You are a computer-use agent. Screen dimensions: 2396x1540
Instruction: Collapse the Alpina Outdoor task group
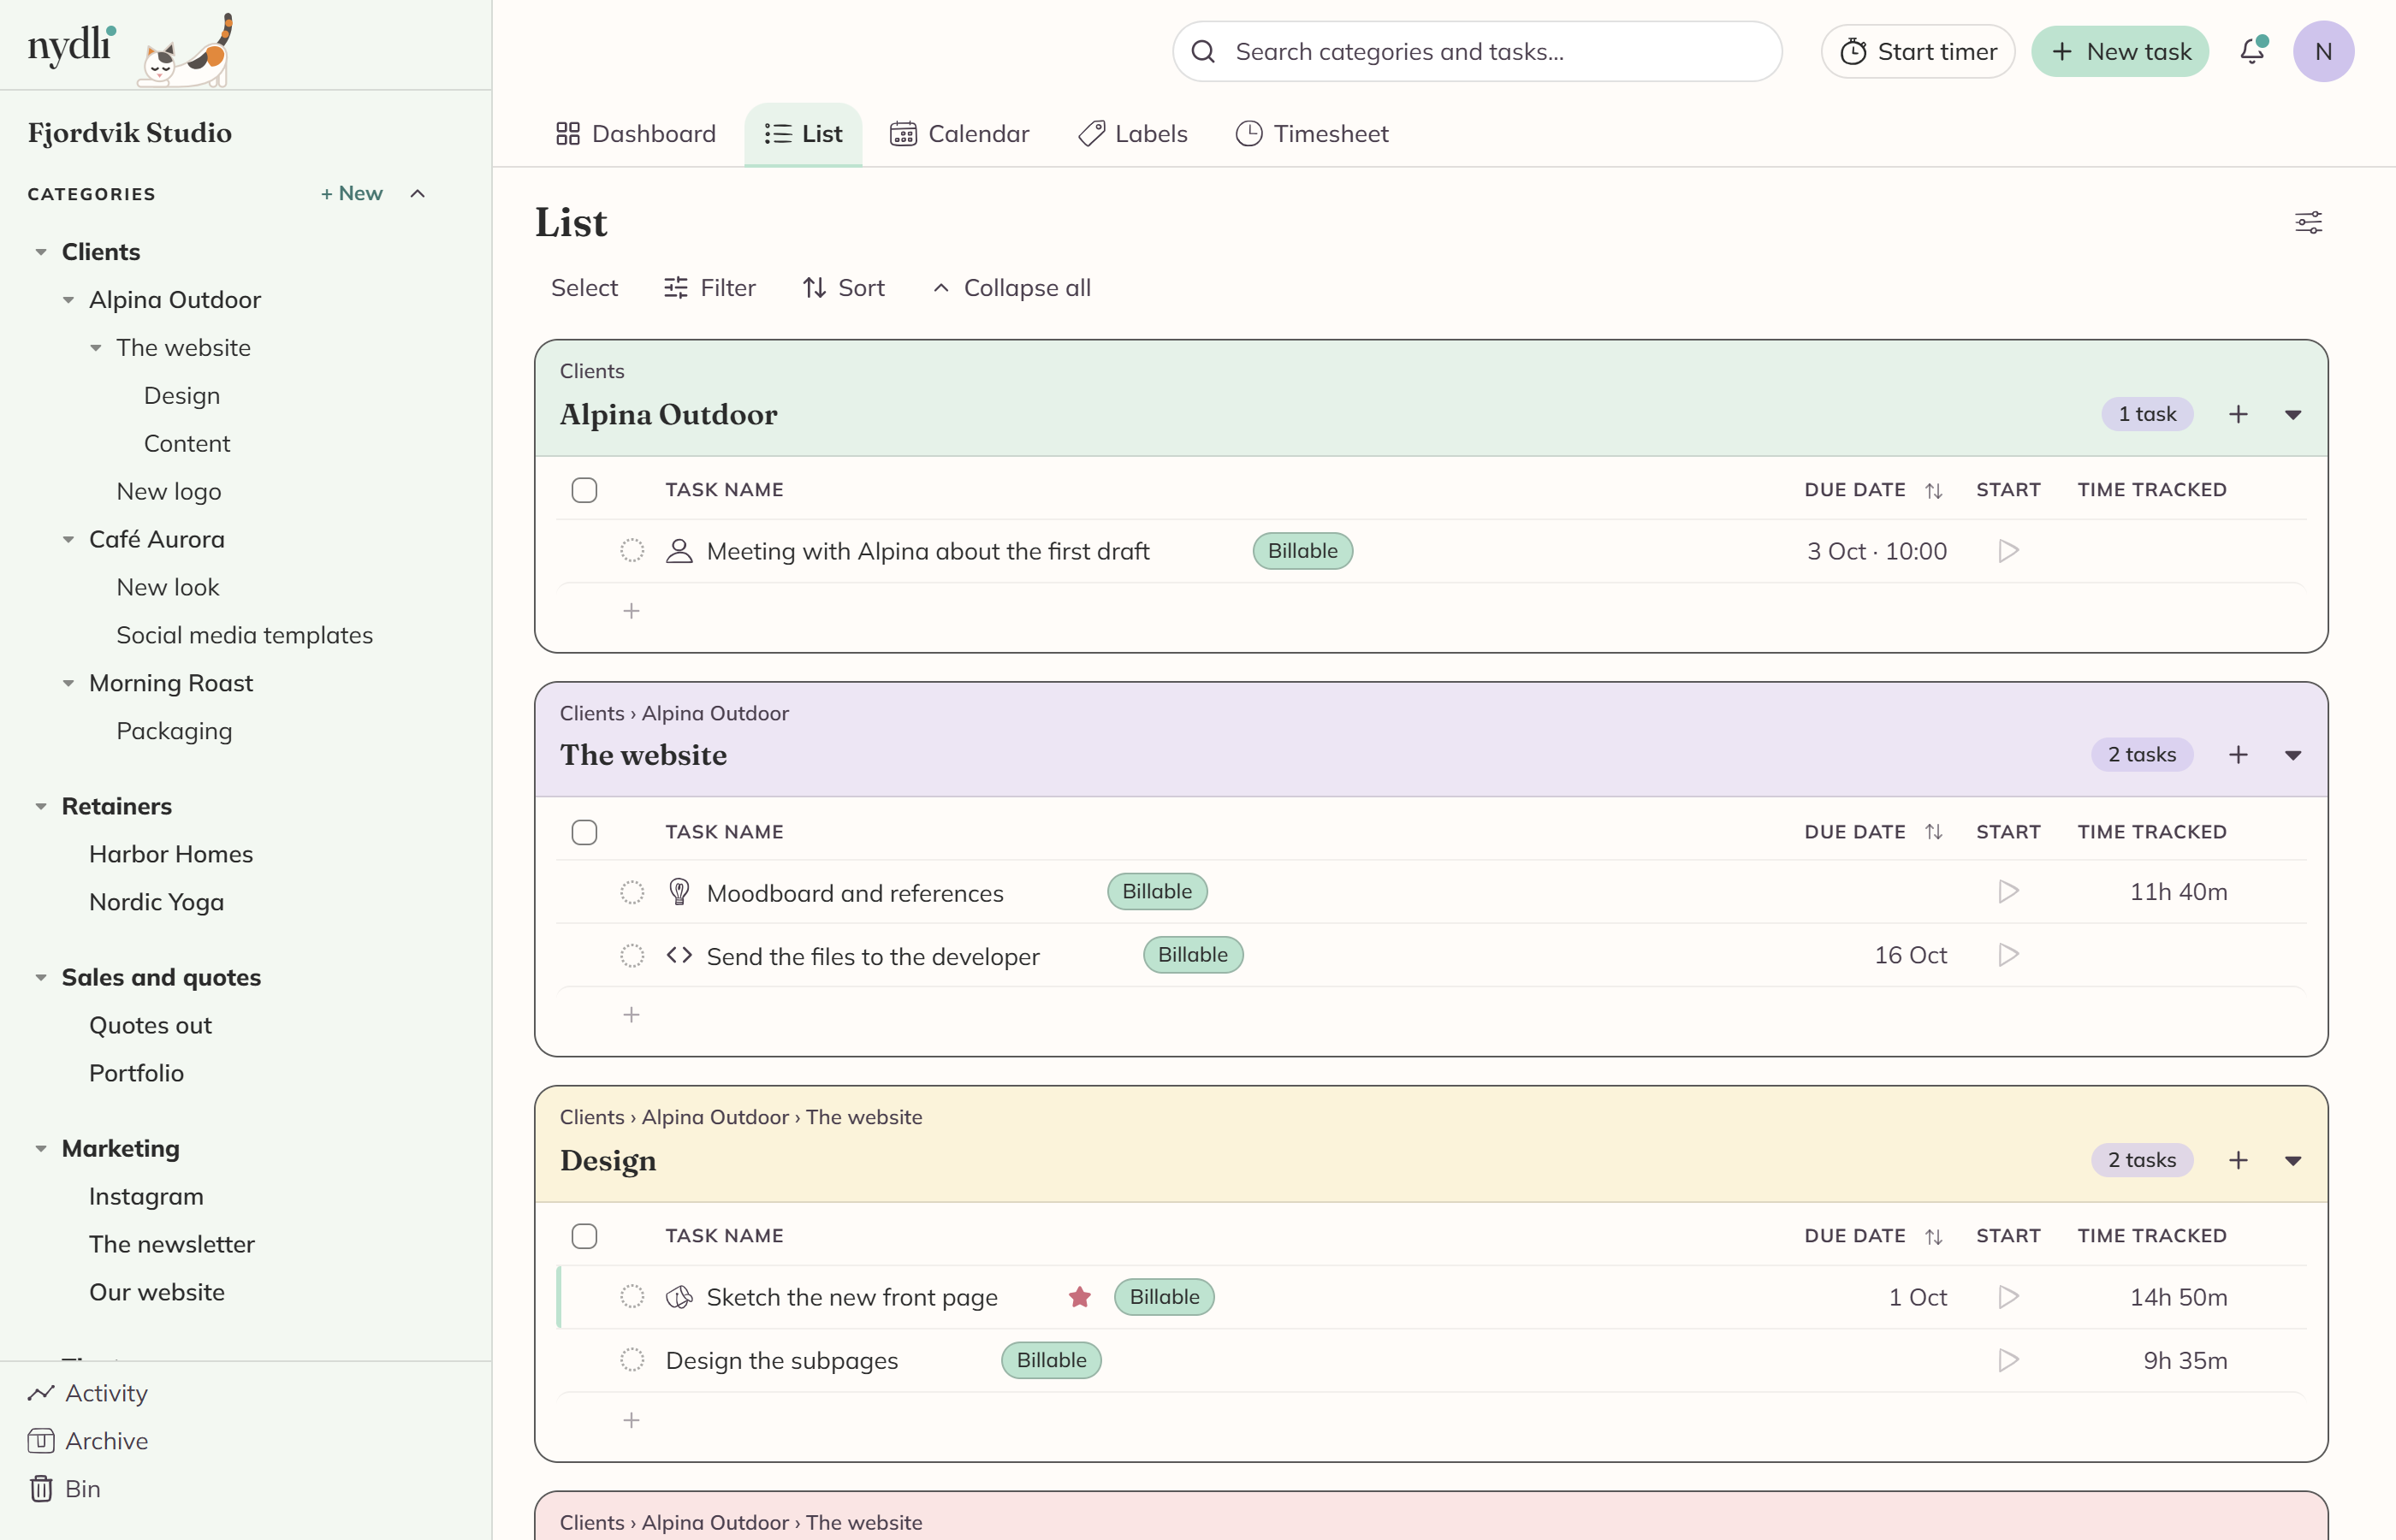coord(2293,415)
